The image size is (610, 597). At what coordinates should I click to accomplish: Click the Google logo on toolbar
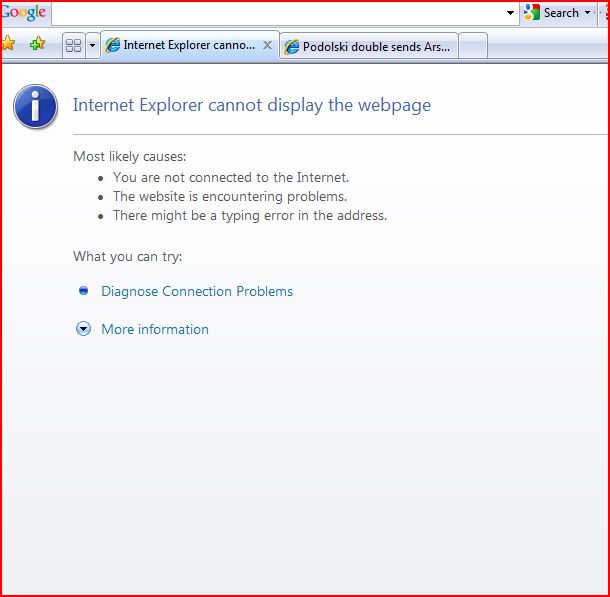[24, 13]
